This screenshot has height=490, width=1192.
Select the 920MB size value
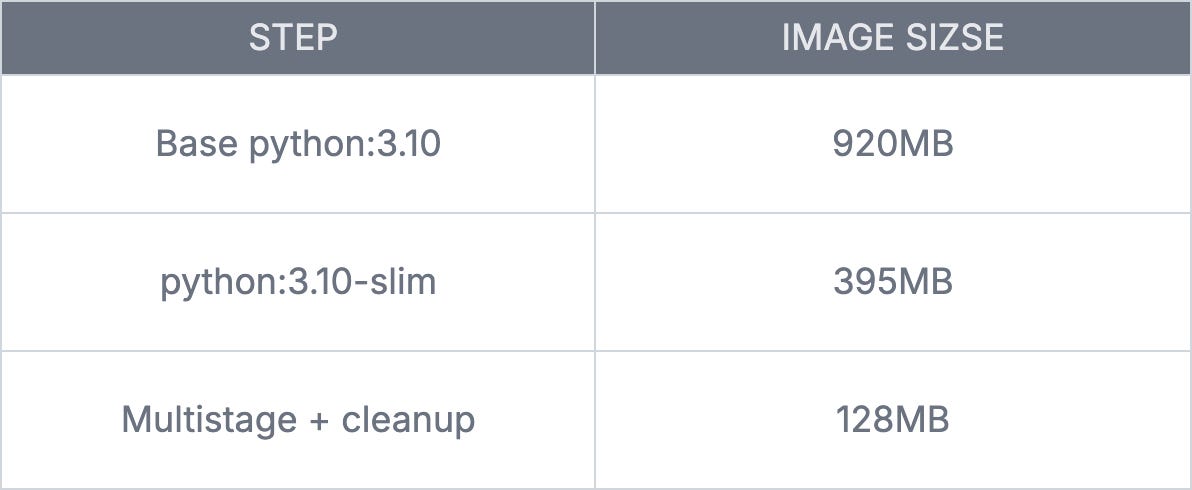pyautogui.click(x=892, y=144)
